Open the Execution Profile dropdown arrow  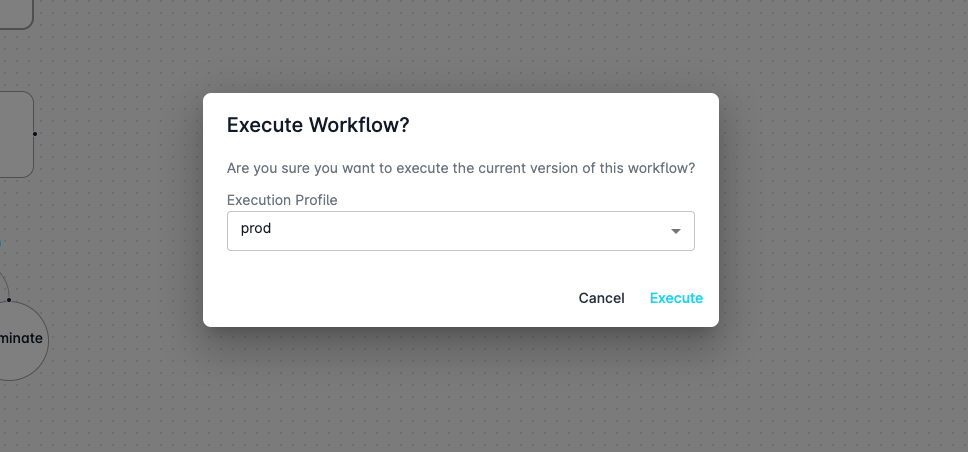pos(676,231)
